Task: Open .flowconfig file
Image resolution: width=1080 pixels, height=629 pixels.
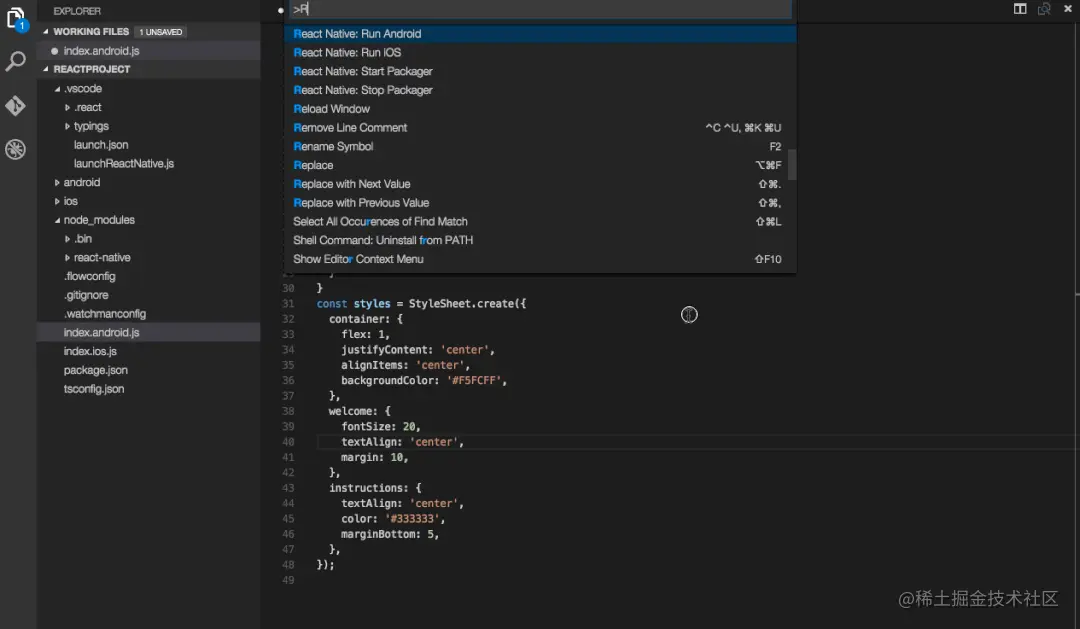Action: coord(90,276)
